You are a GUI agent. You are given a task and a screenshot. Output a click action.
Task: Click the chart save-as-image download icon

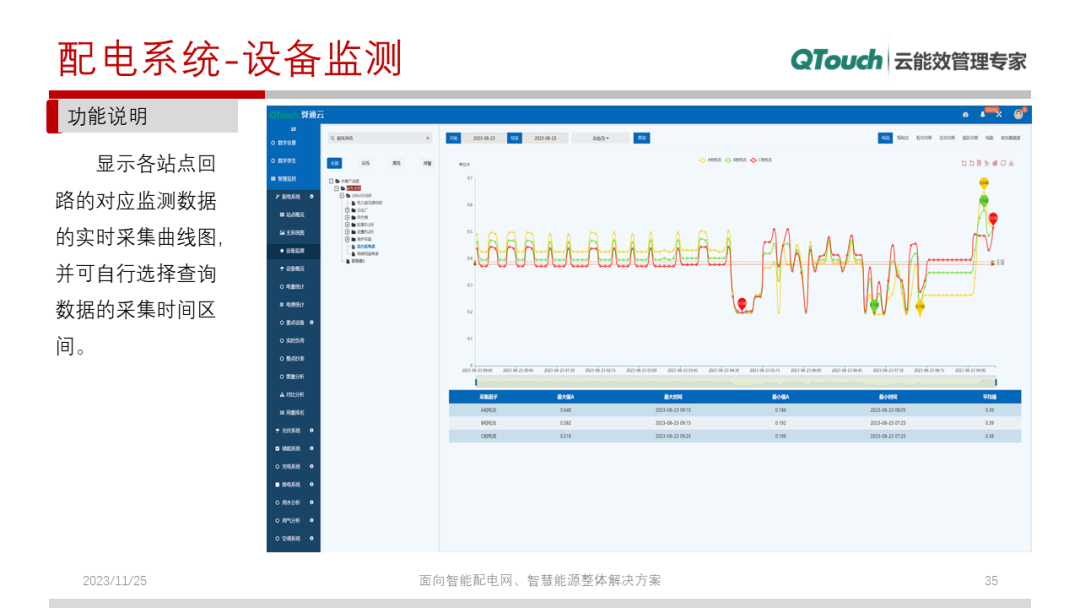coord(1011,163)
